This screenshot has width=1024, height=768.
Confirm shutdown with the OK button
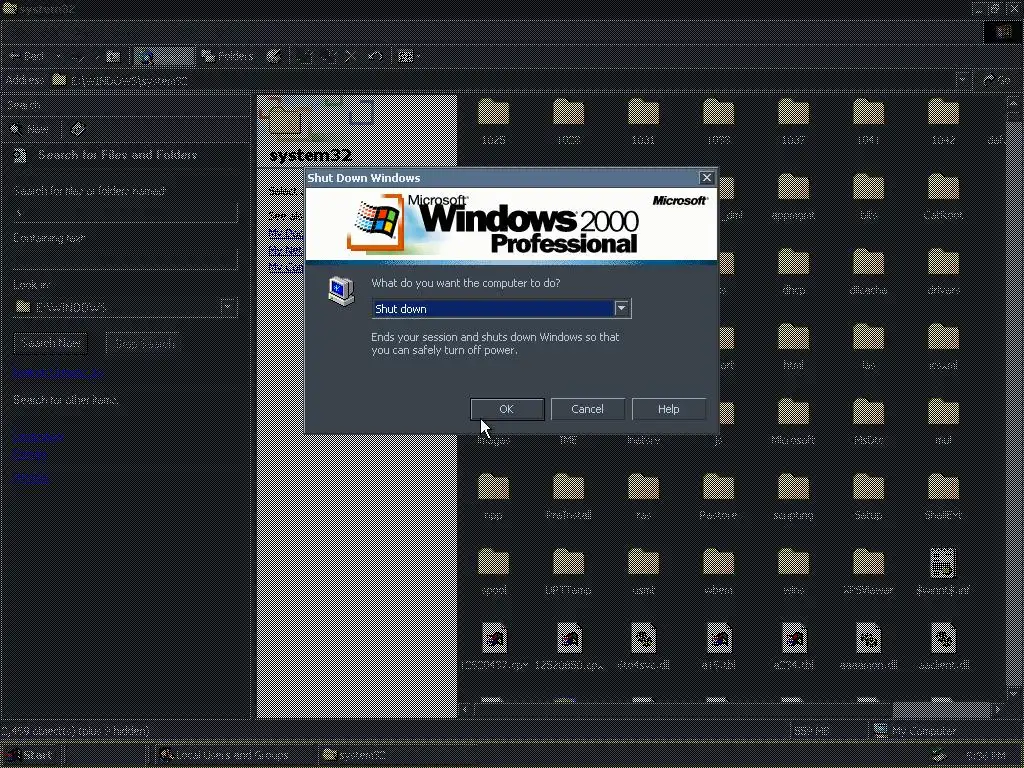pos(507,409)
